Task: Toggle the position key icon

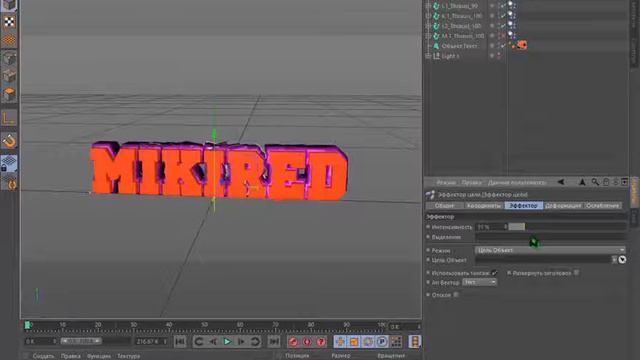Action: coord(340,341)
